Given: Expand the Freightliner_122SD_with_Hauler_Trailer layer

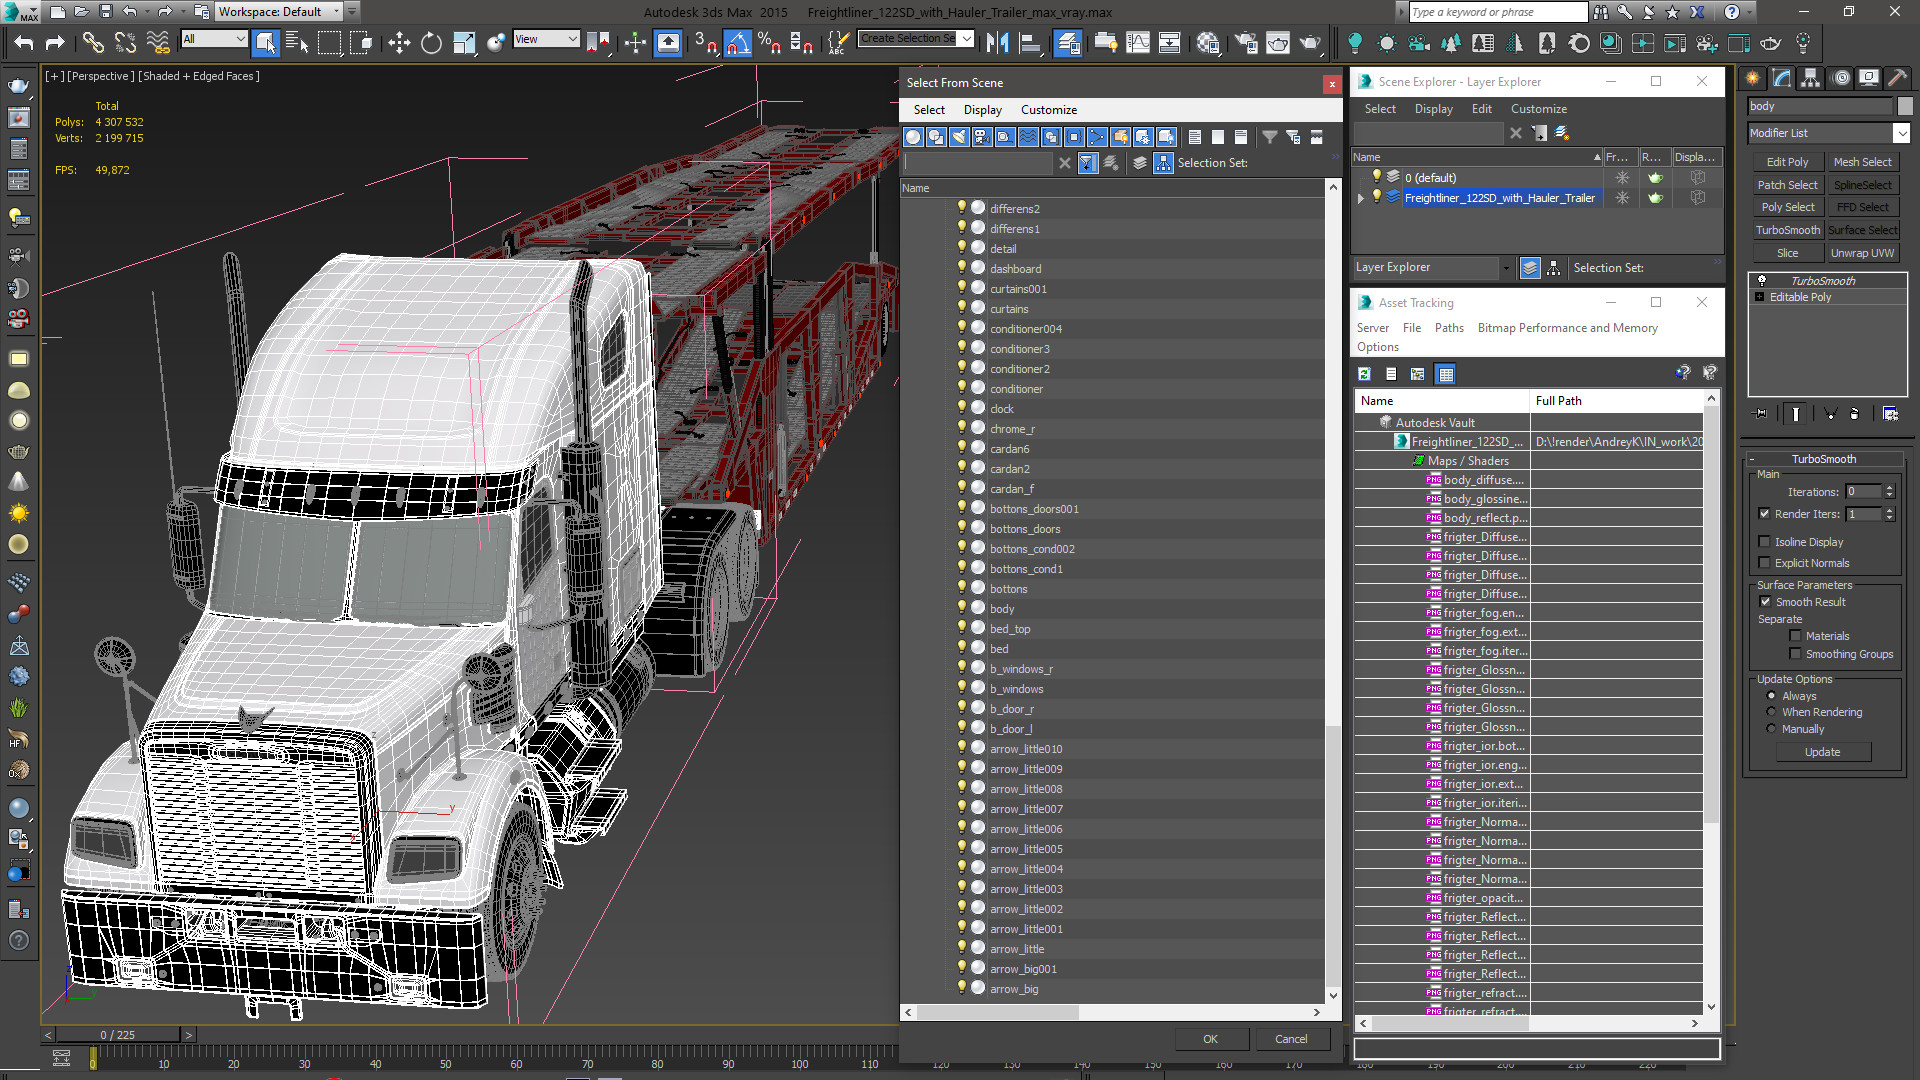Looking at the screenshot, I should point(1360,198).
